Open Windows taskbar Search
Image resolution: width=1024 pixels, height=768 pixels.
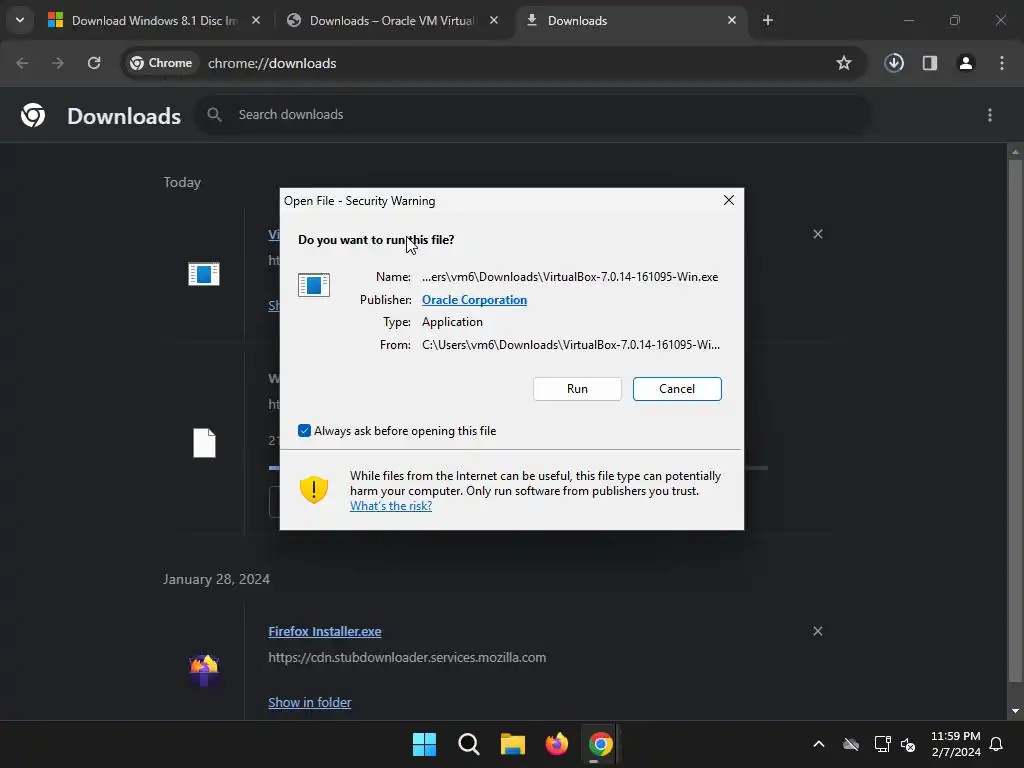[x=468, y=744]
